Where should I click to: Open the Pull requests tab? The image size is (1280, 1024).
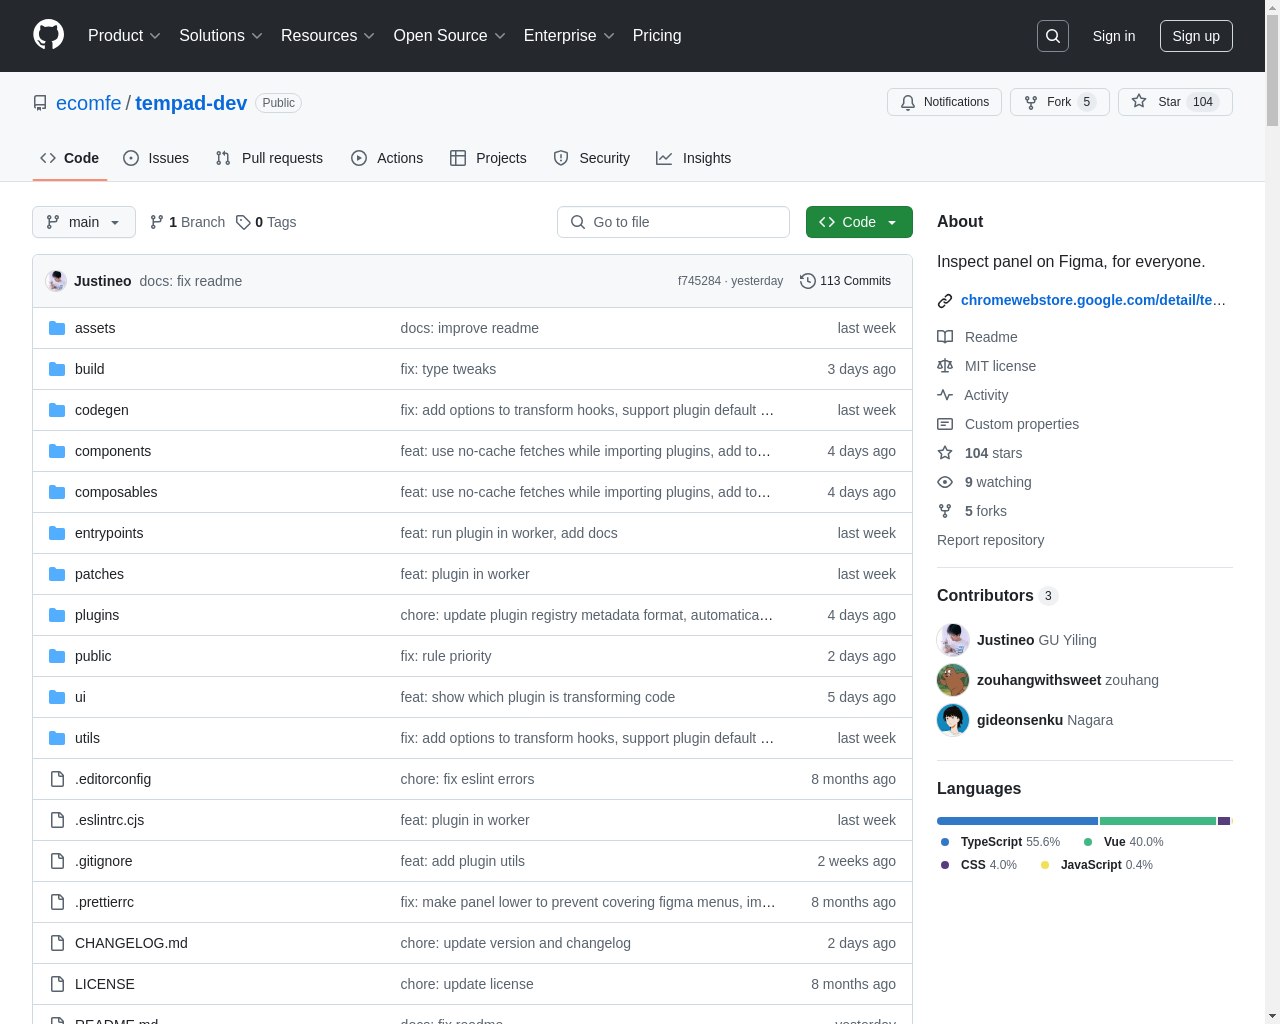point(269,158)
